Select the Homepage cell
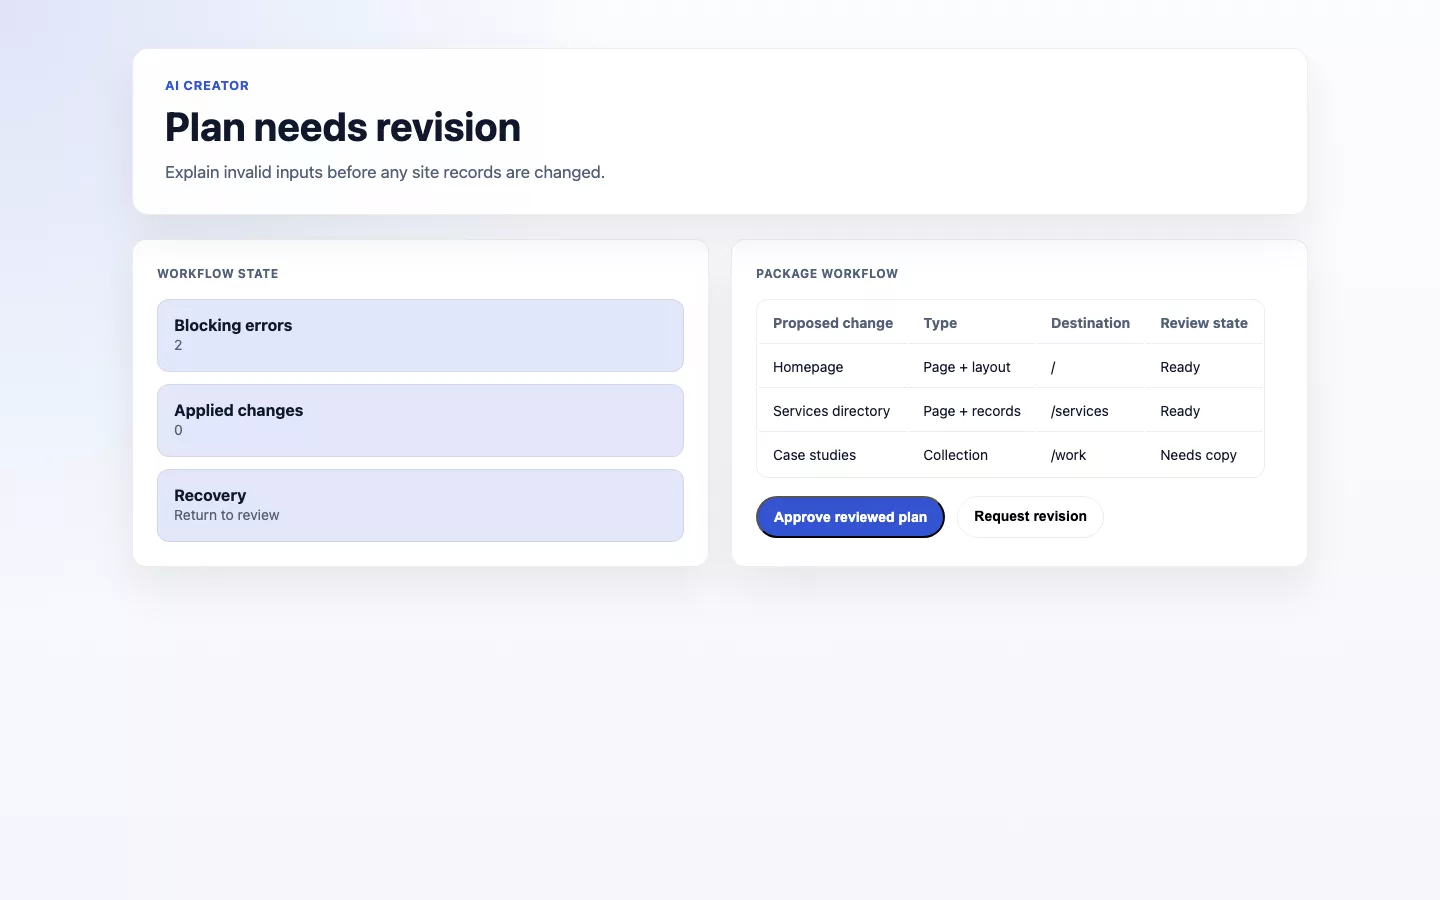 808,367
